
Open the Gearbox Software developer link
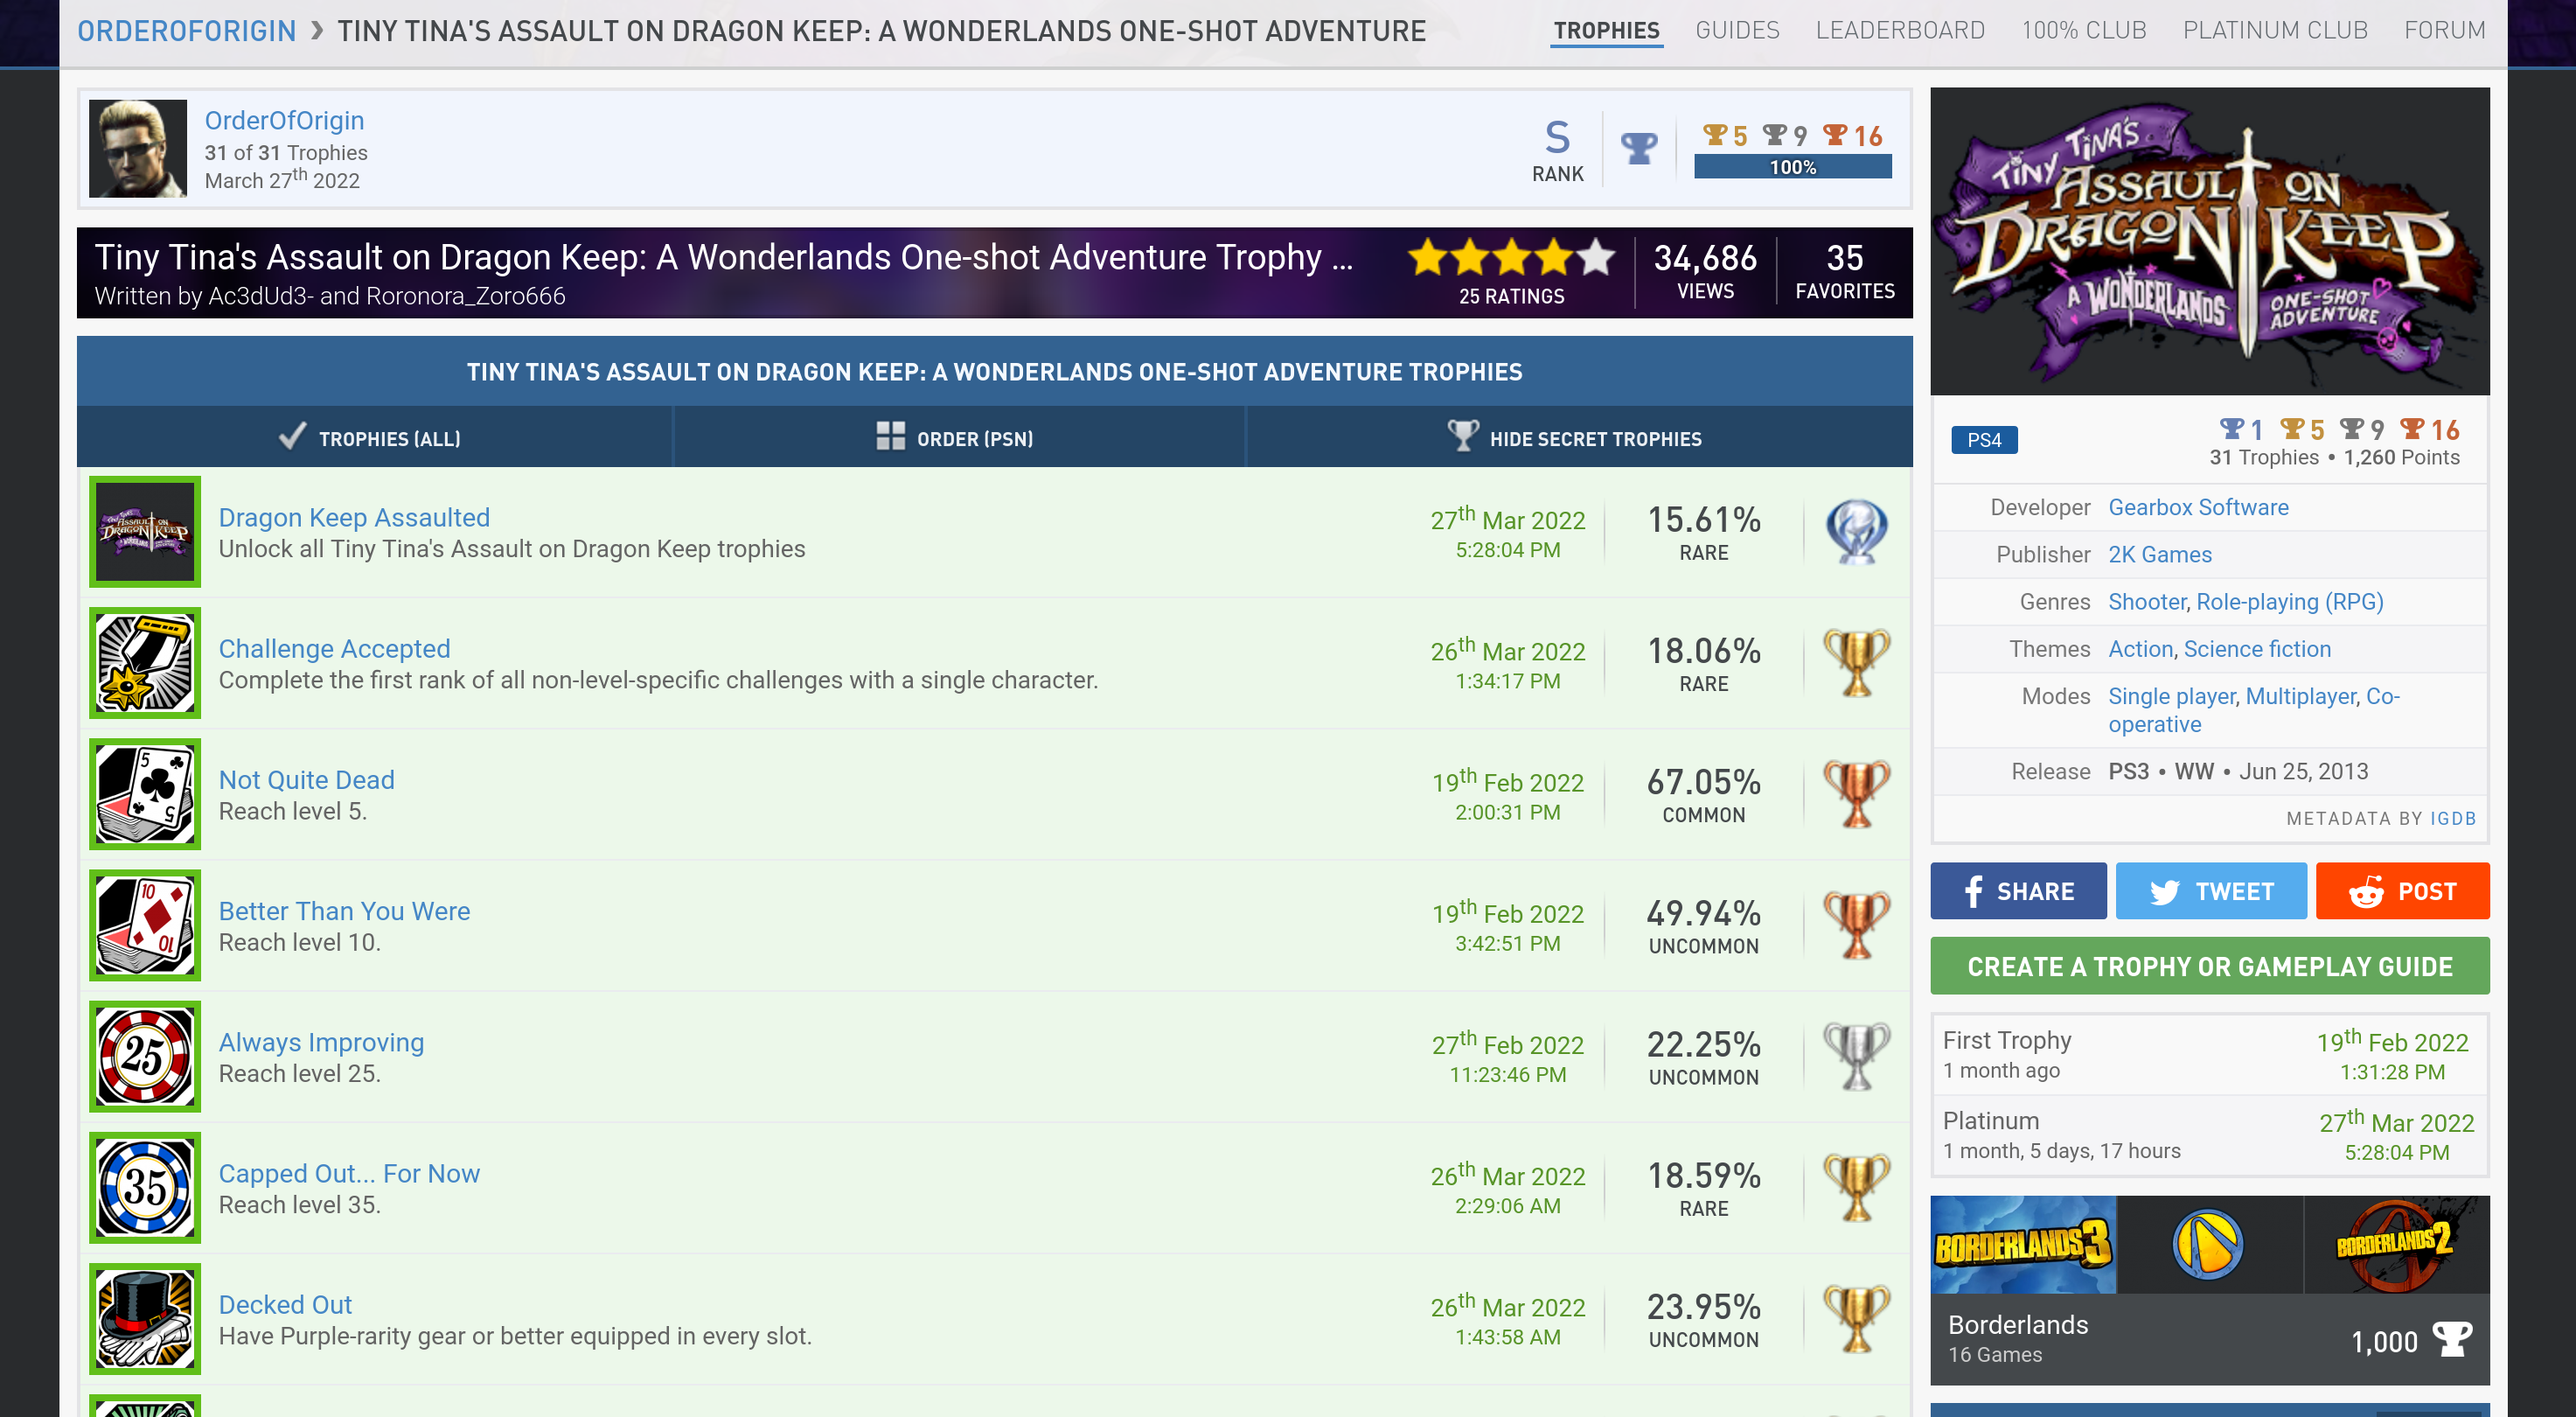[2198, 507]
